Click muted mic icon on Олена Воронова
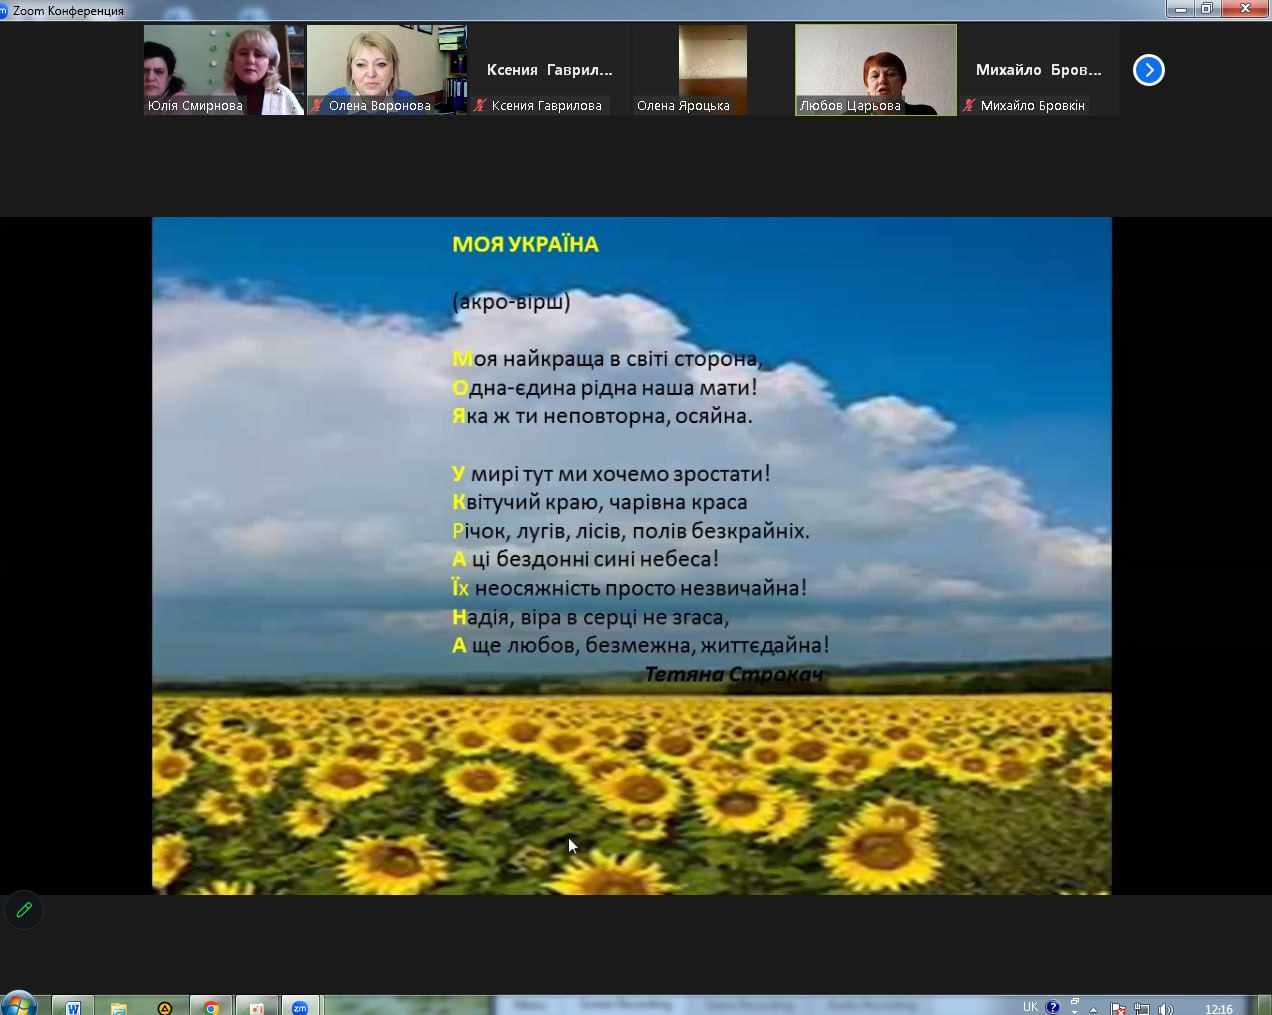 click(317, 105)
